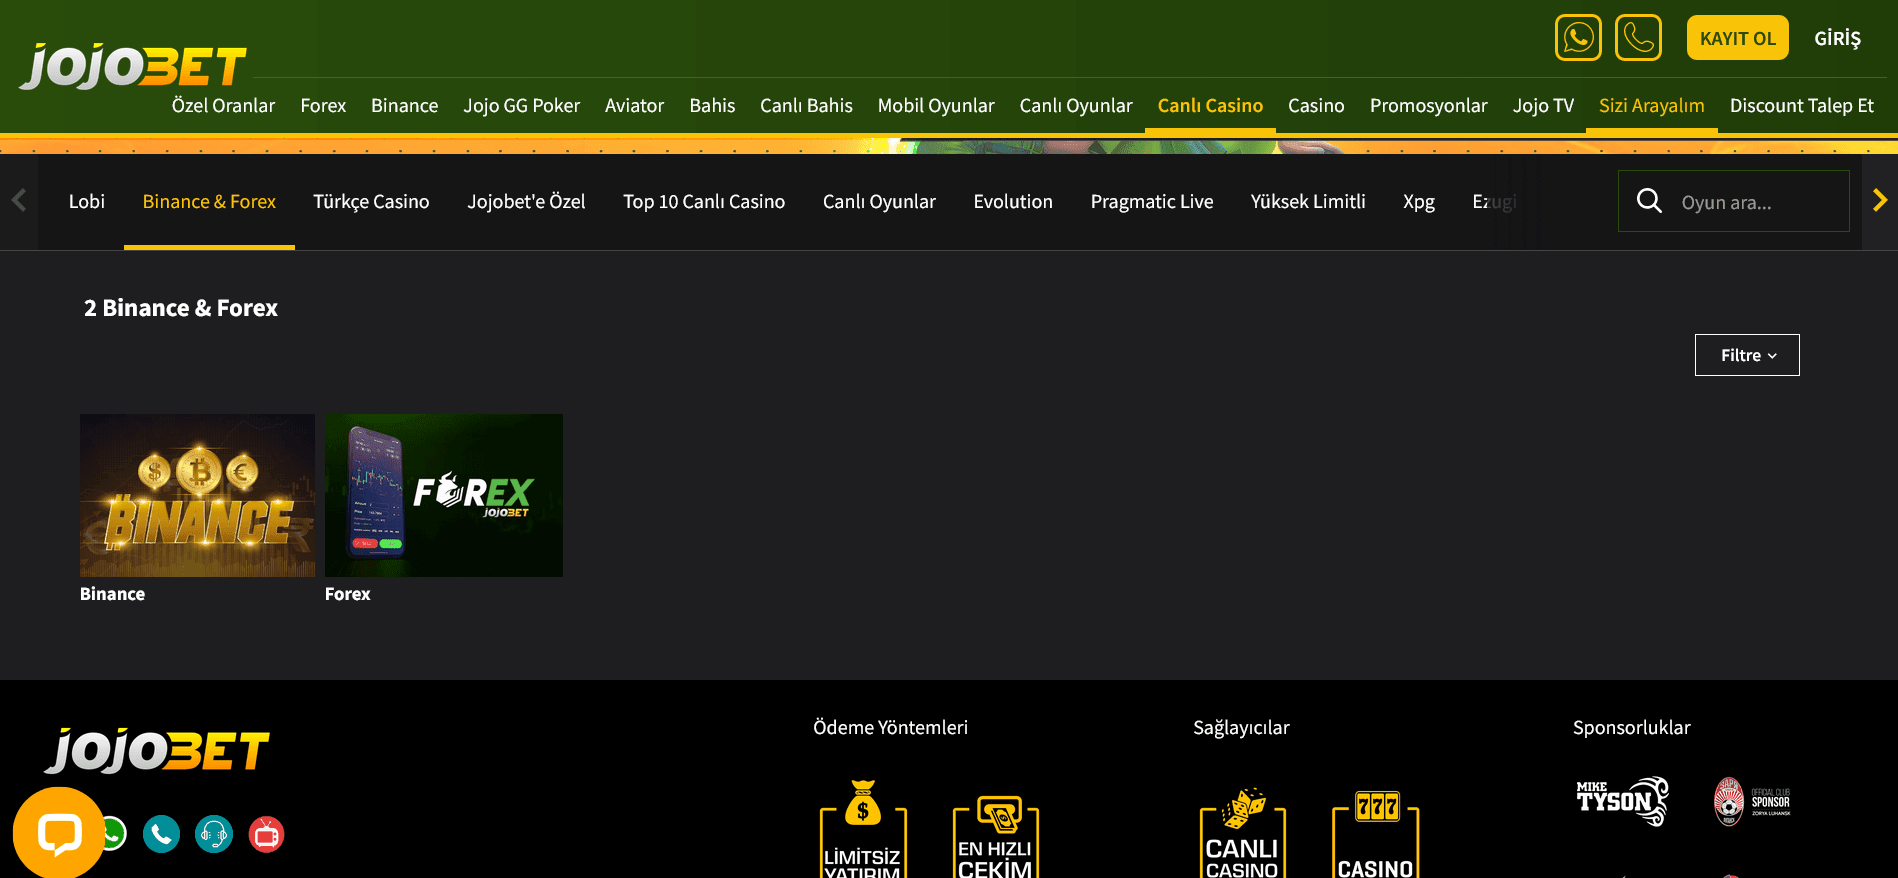Click En Hızlı Çekim icon
The image size is (1898, 878).
pyautogui.click(x=996, y=837)
